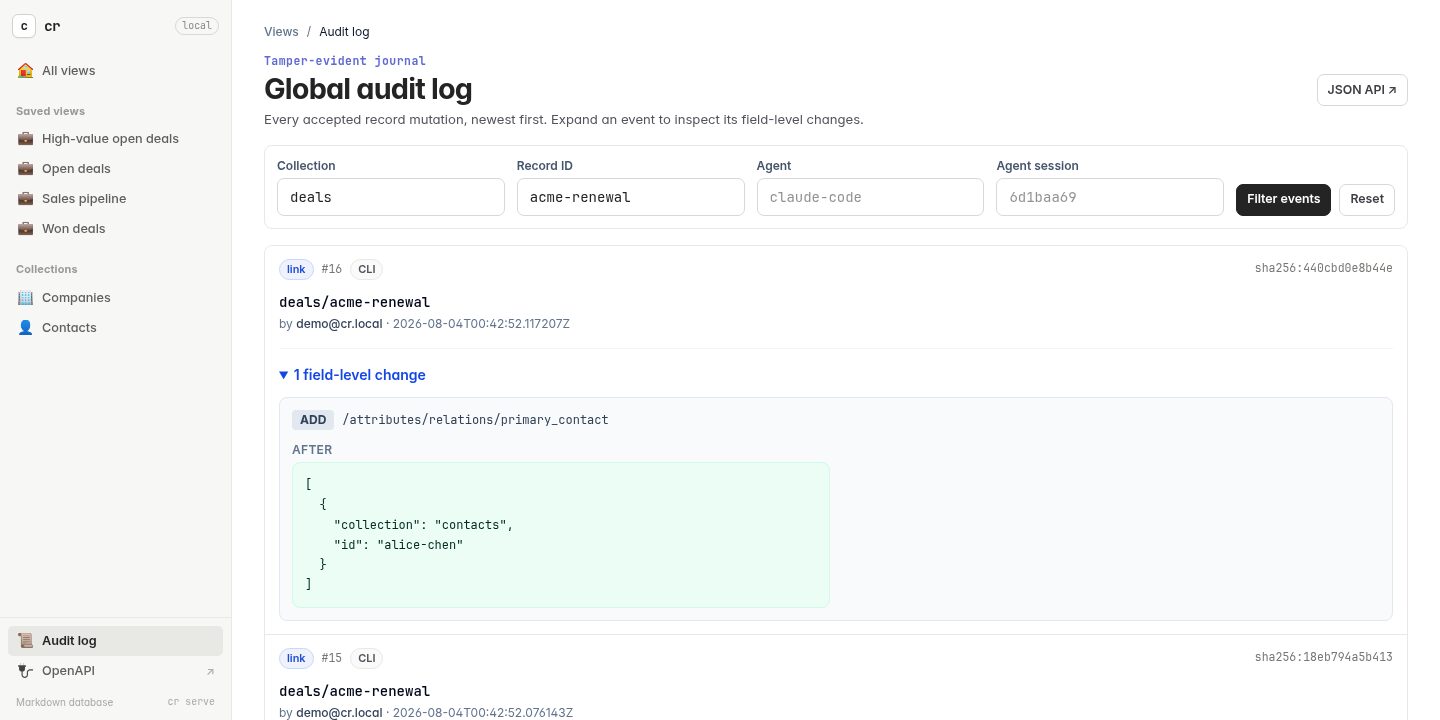Viewport: 1440px width, 720px height.
Task: Click hash sha256:440cbd0e8b44e
Action: click(1324, 268)
